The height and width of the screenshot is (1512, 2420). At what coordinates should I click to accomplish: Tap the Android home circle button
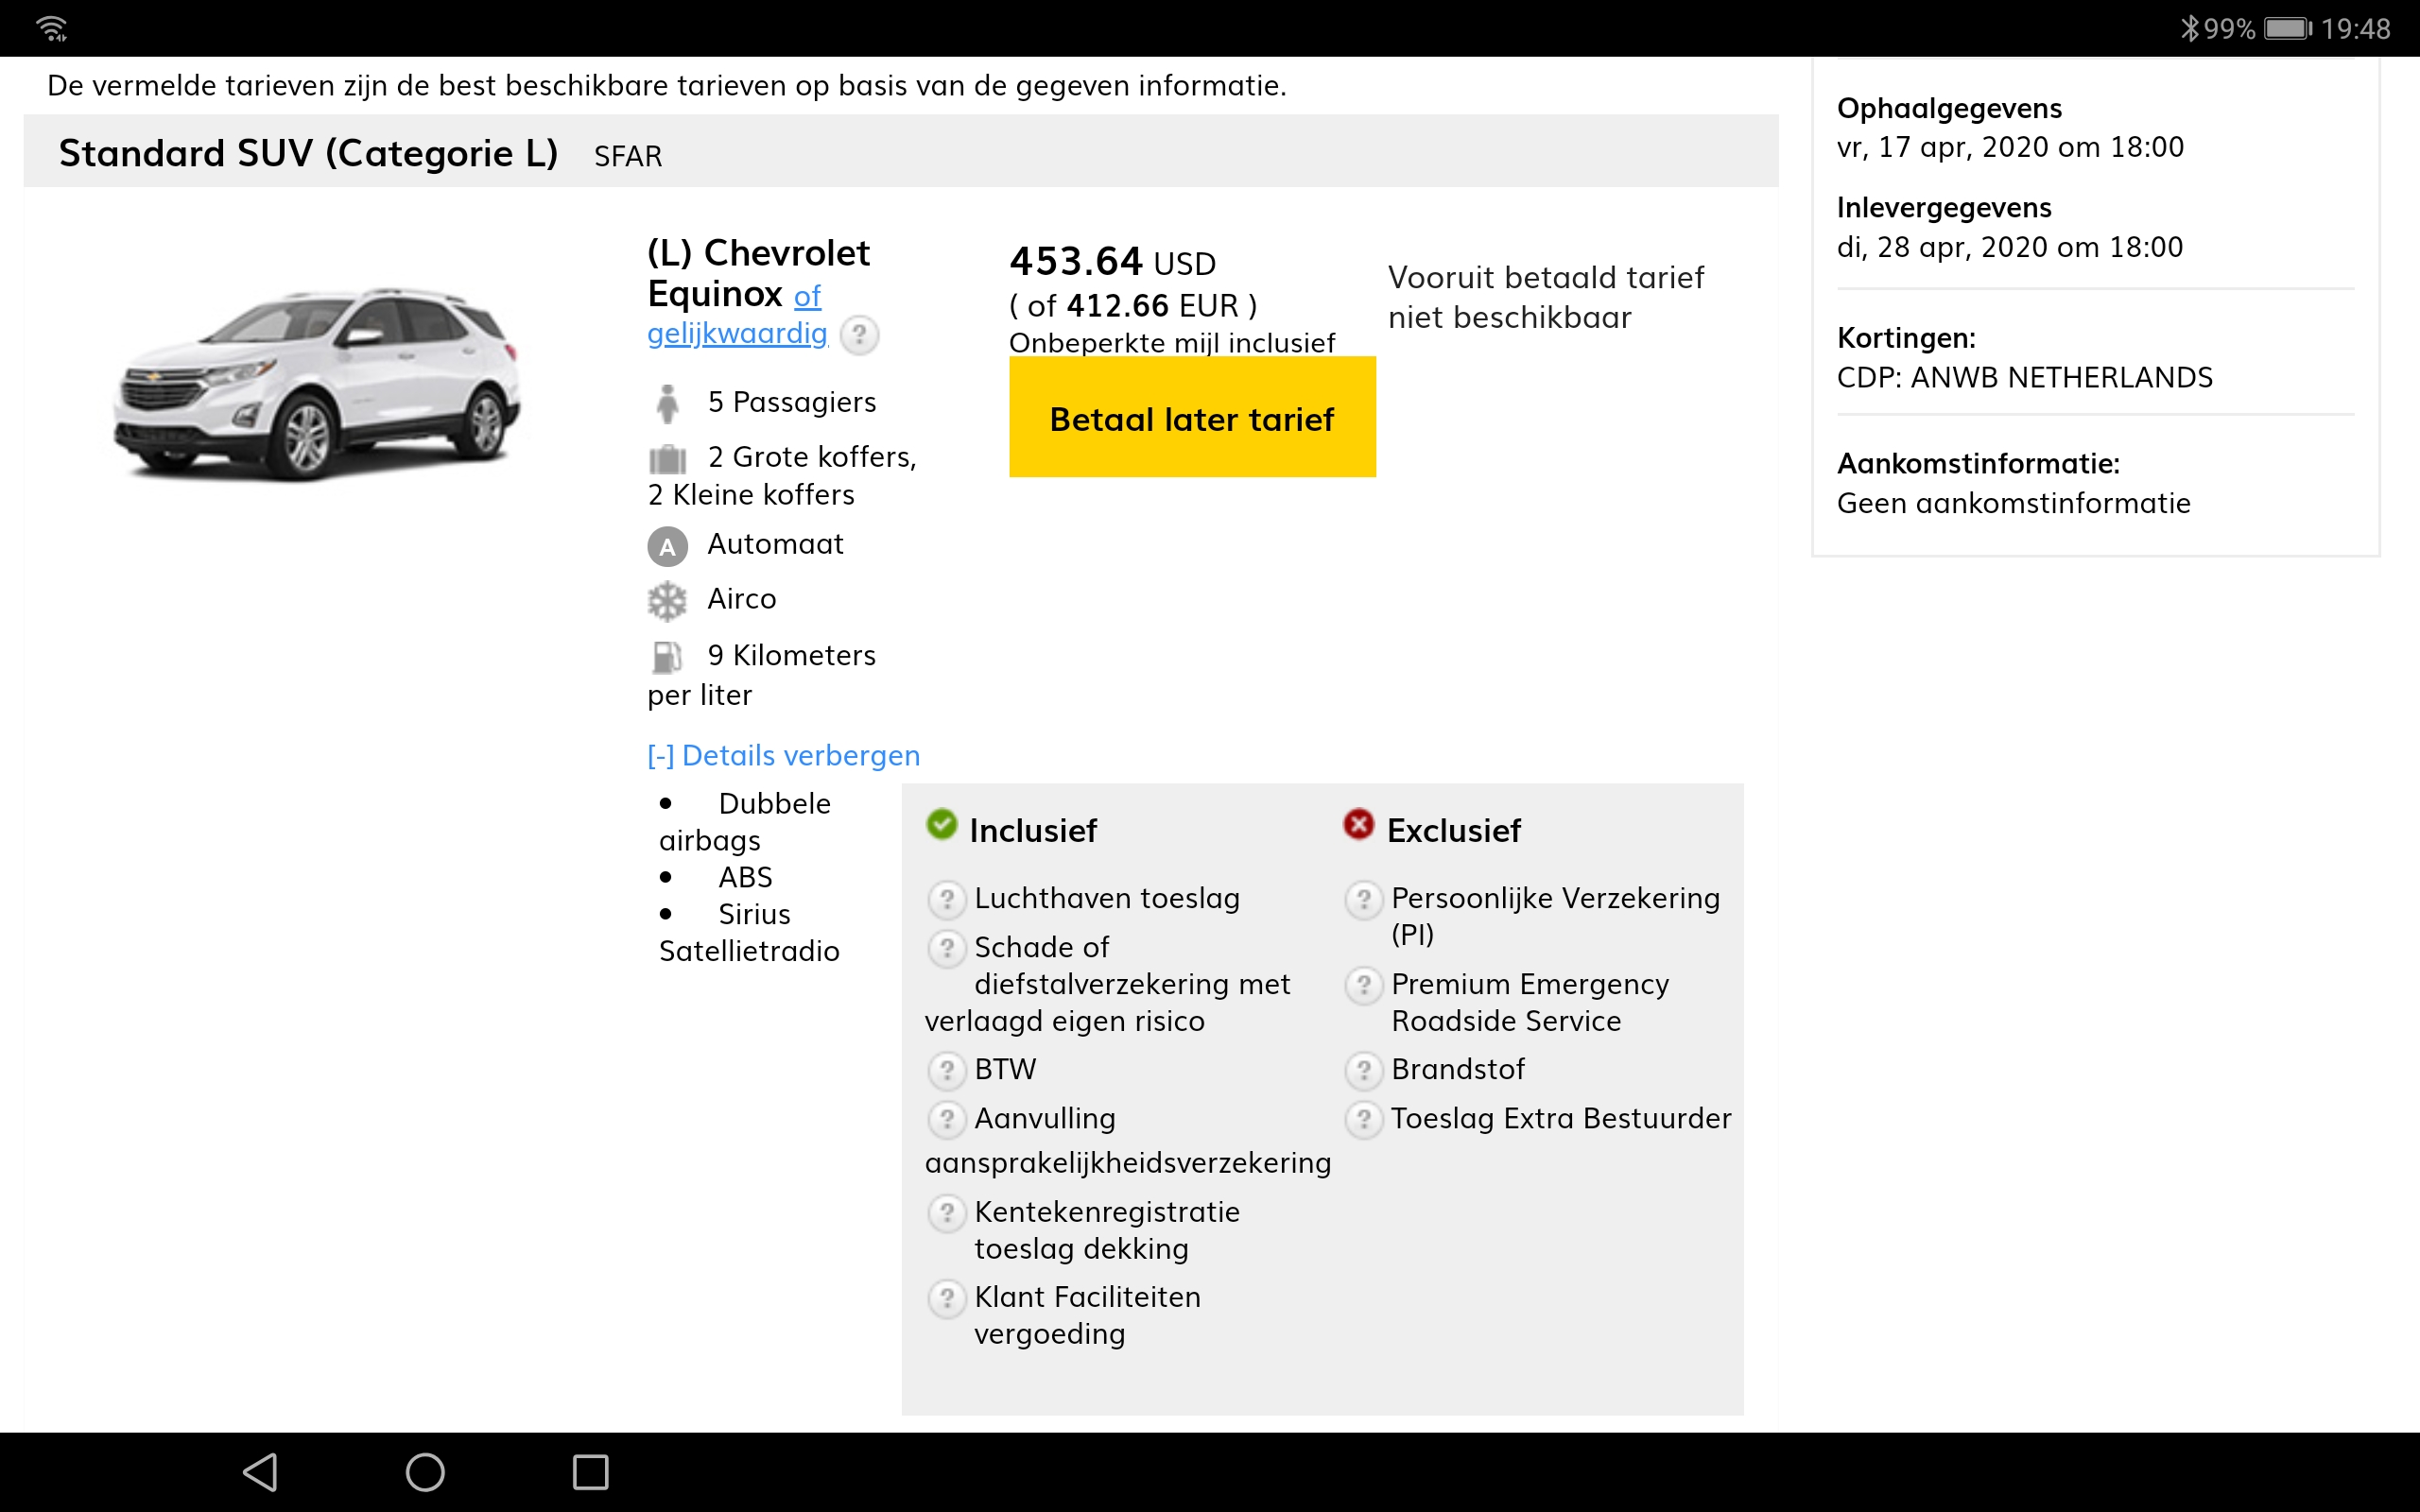tap(425, 1472)
